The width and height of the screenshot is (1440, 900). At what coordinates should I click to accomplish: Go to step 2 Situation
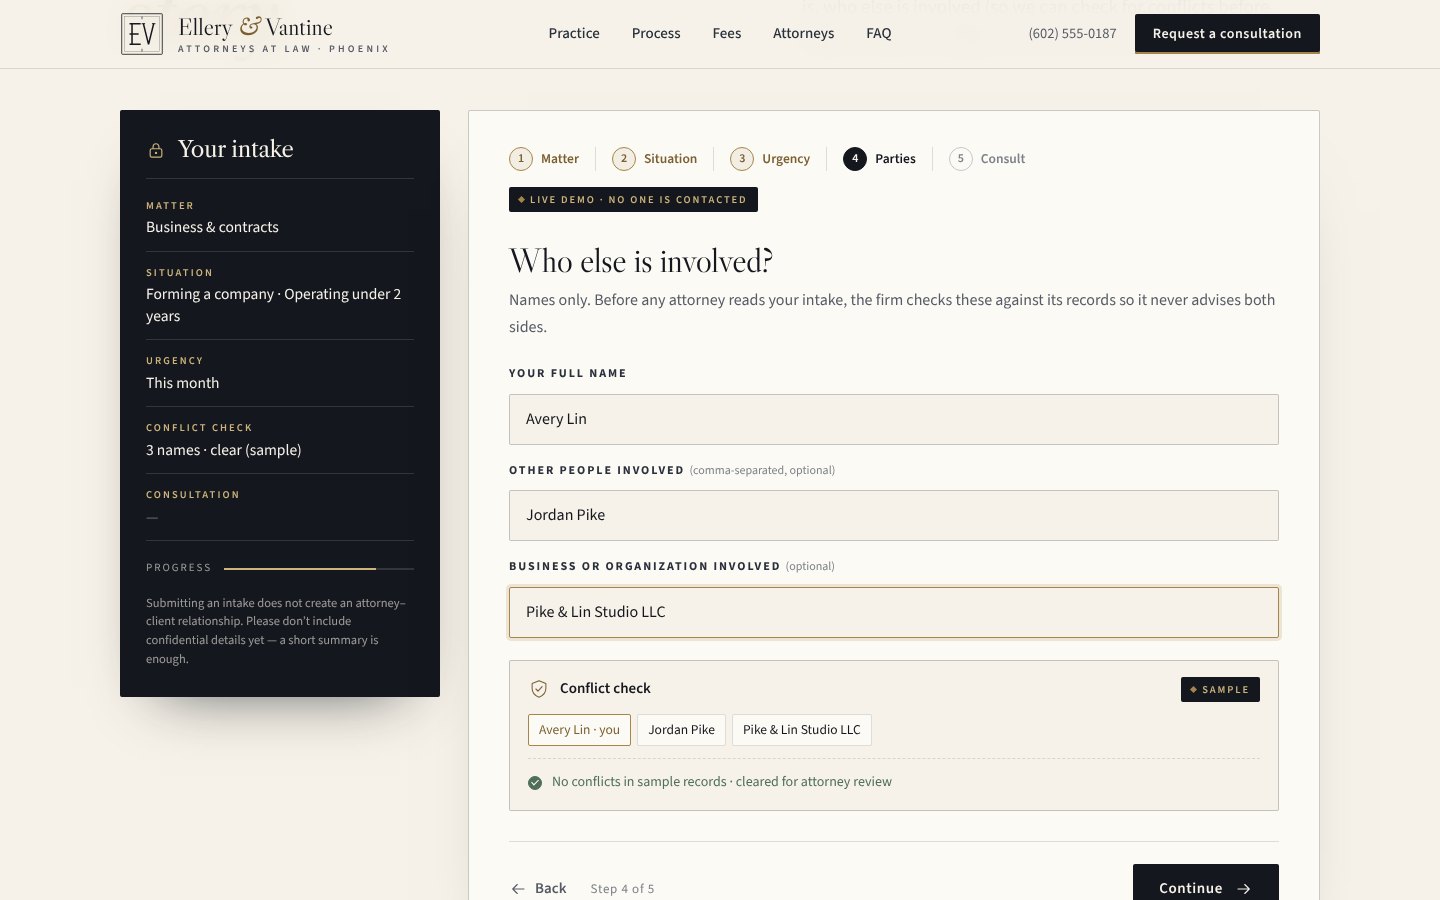coord(655,158)
